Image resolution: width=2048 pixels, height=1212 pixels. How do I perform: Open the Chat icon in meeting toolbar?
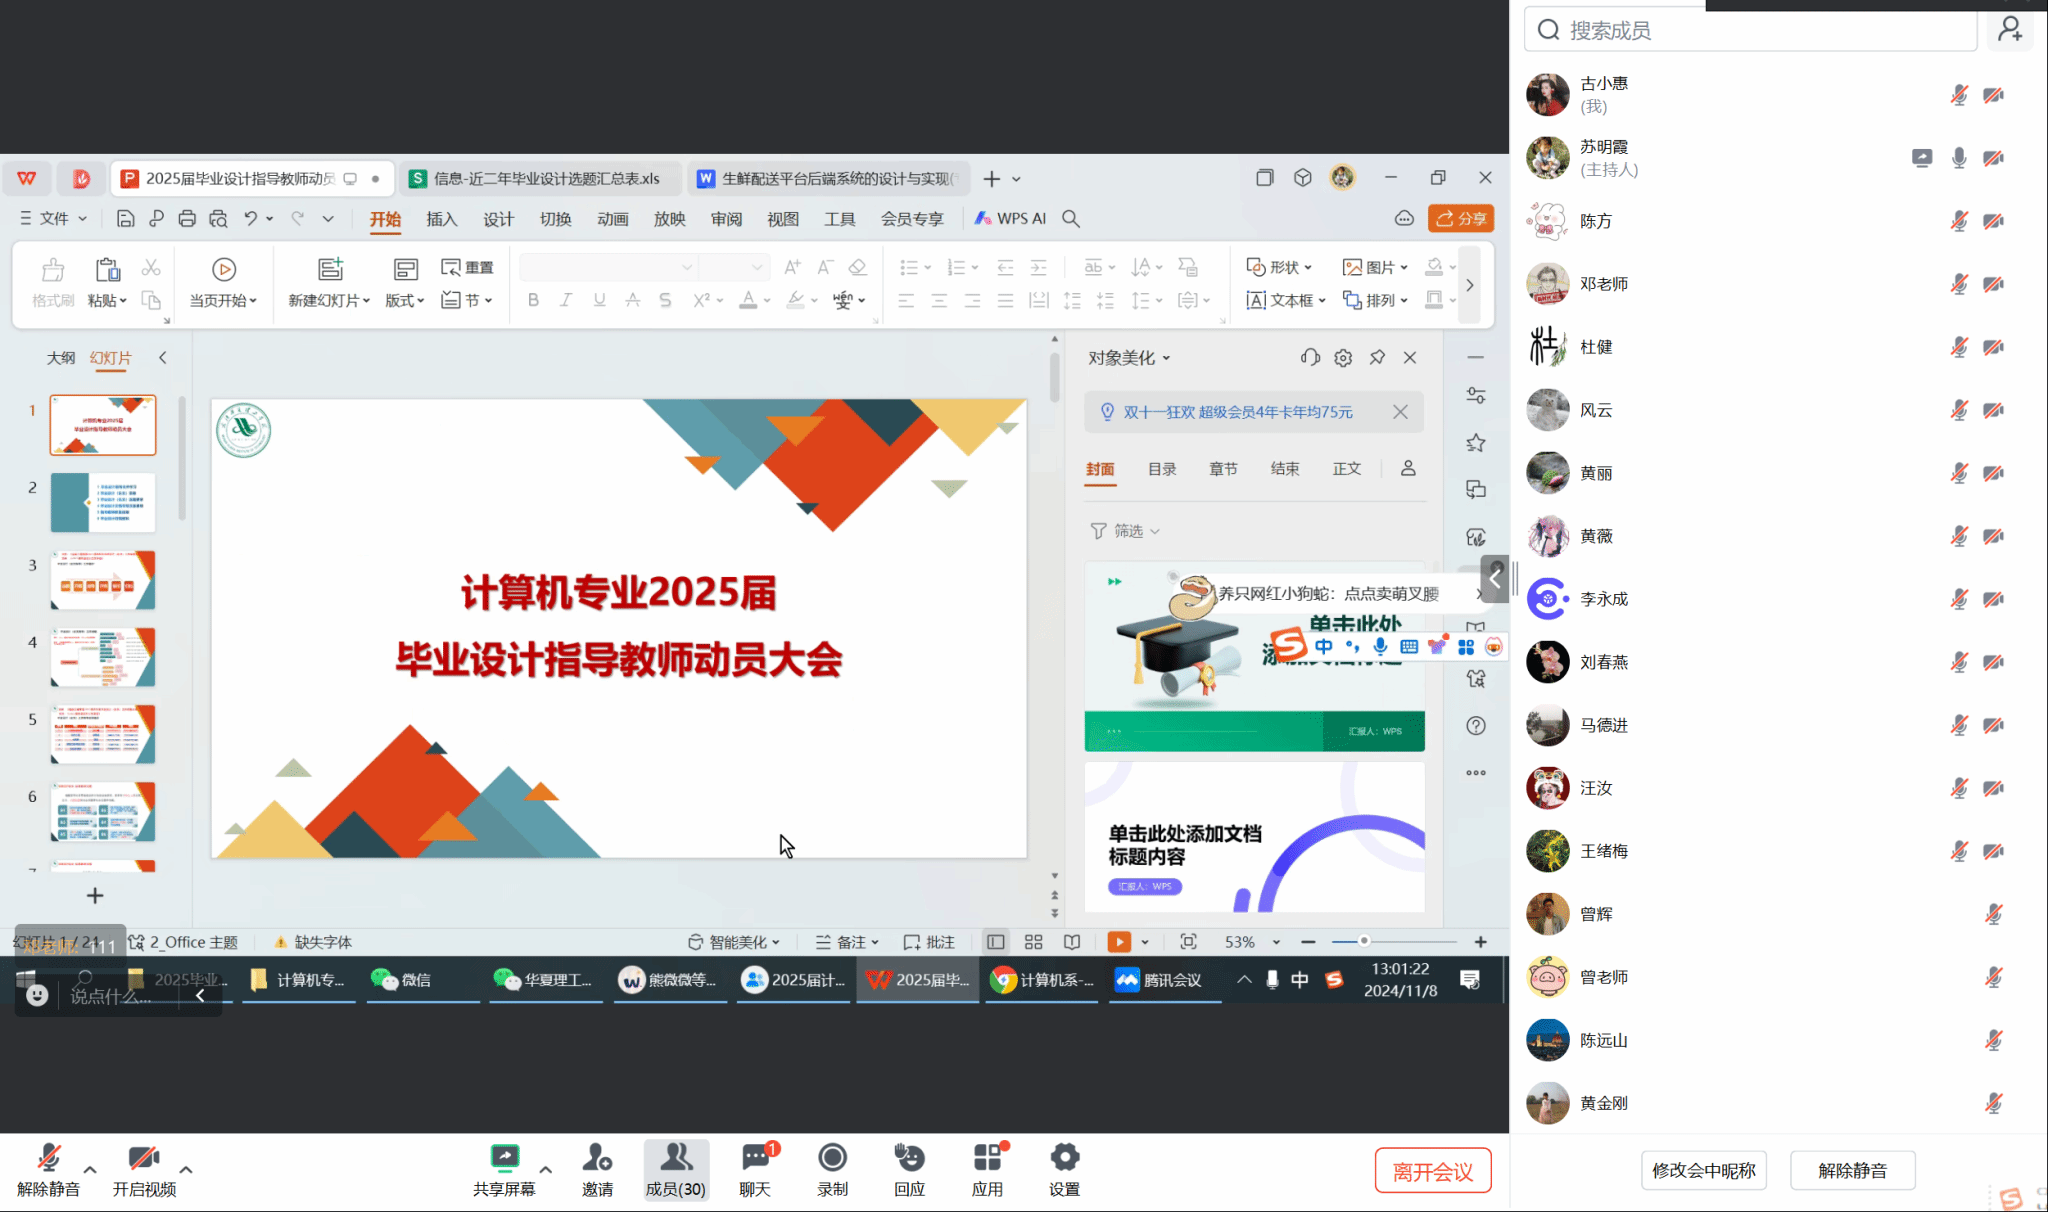(755, 1159)
